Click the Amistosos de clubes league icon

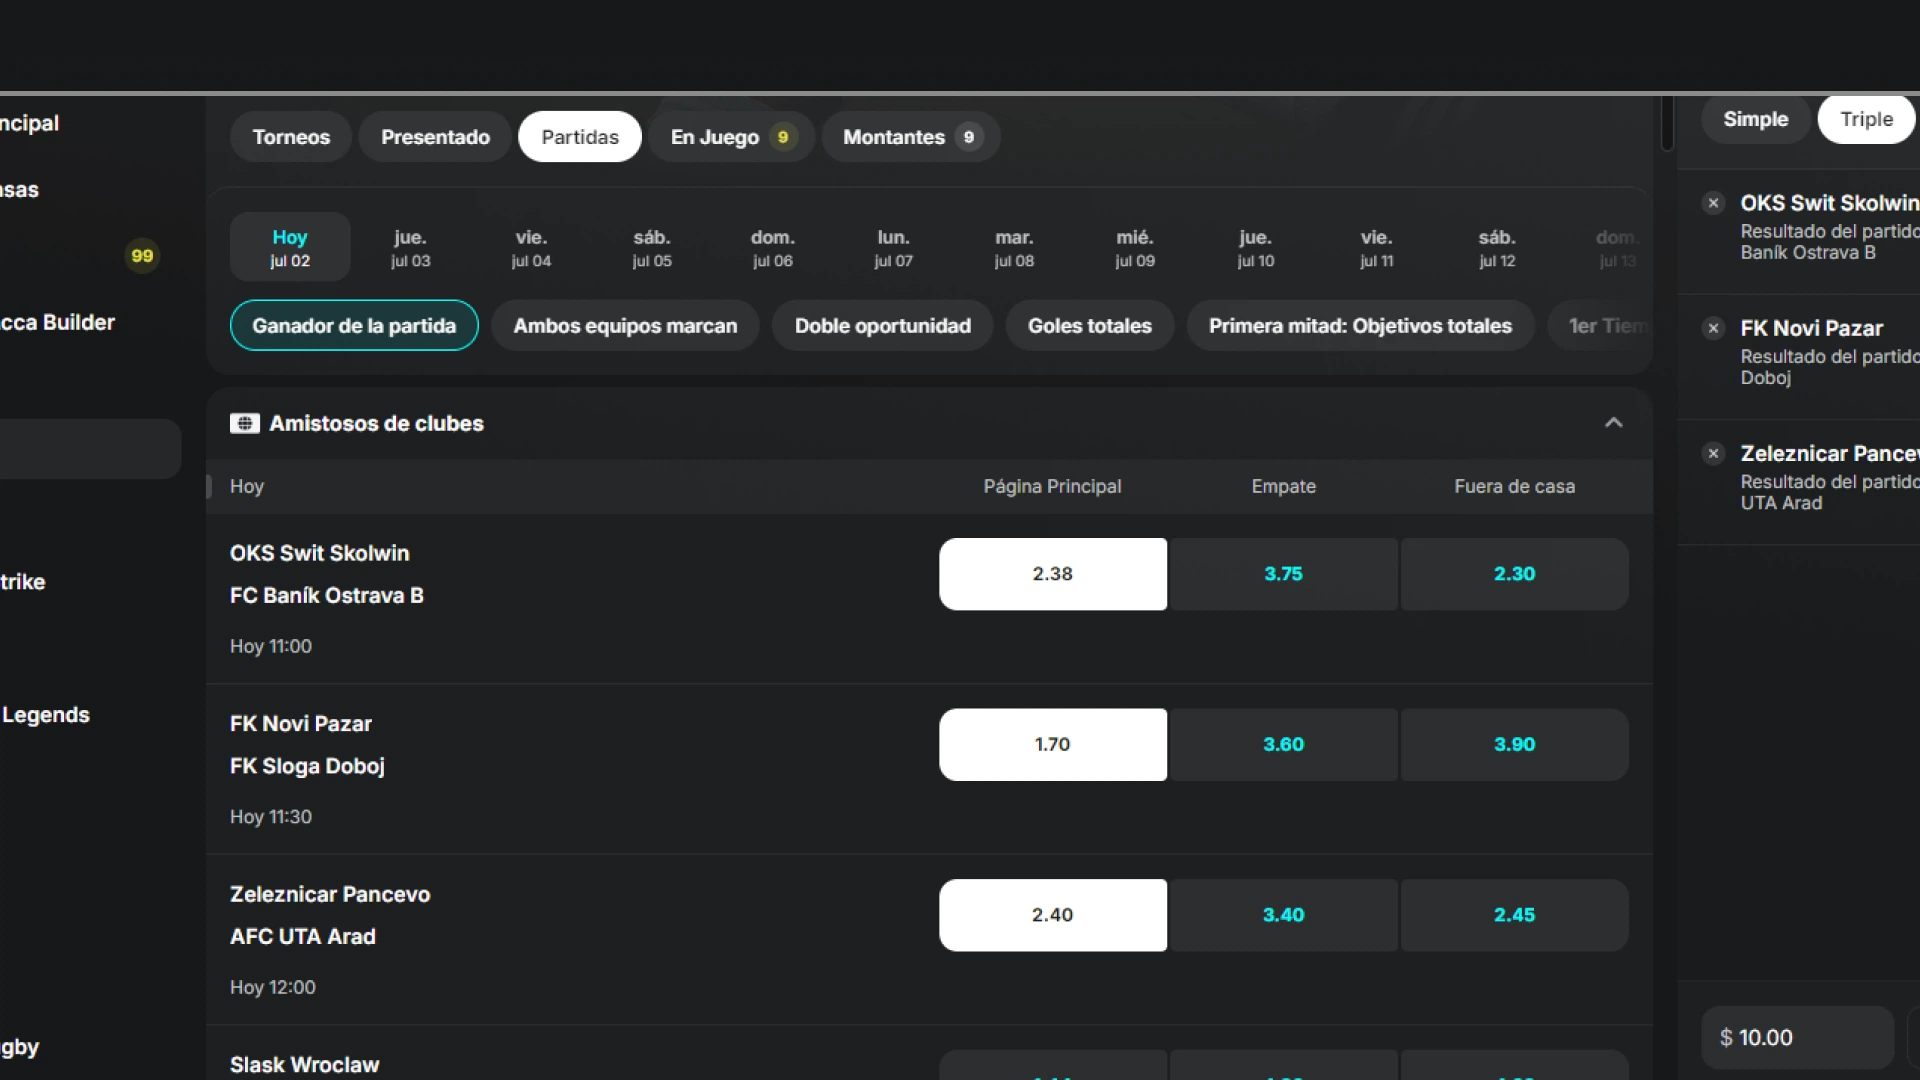click(245, 423)
